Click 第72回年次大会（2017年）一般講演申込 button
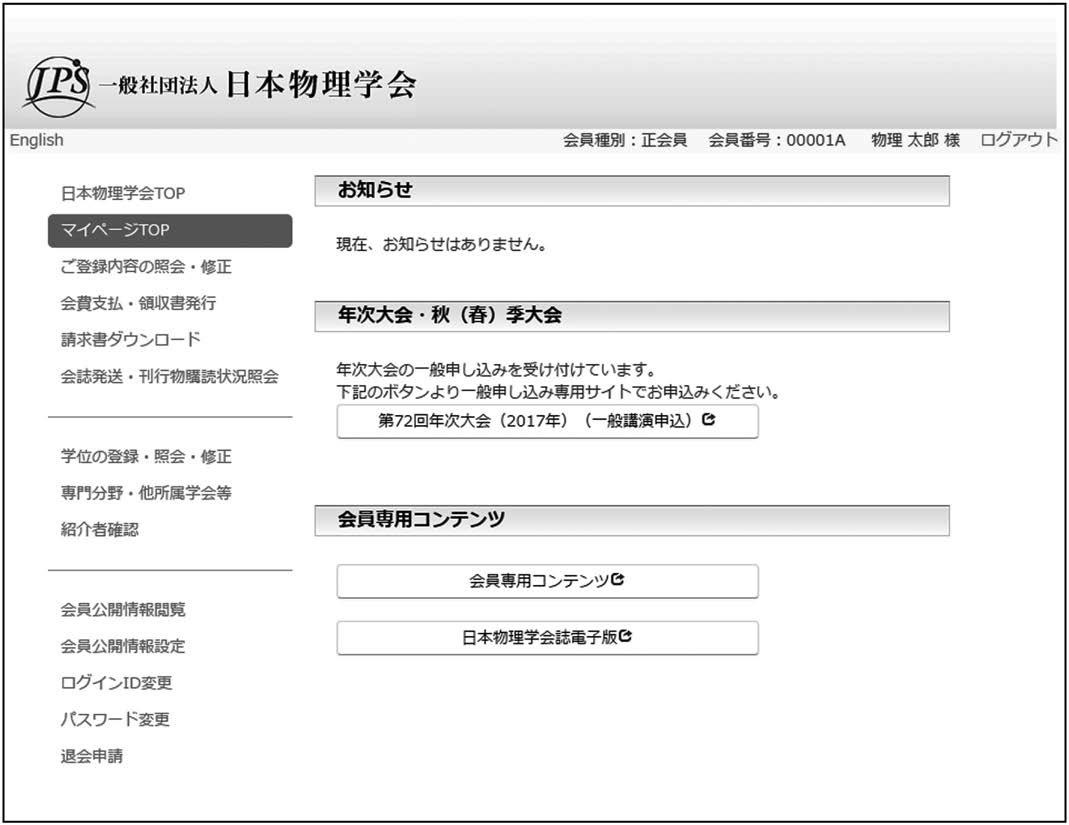 (547, 421)
